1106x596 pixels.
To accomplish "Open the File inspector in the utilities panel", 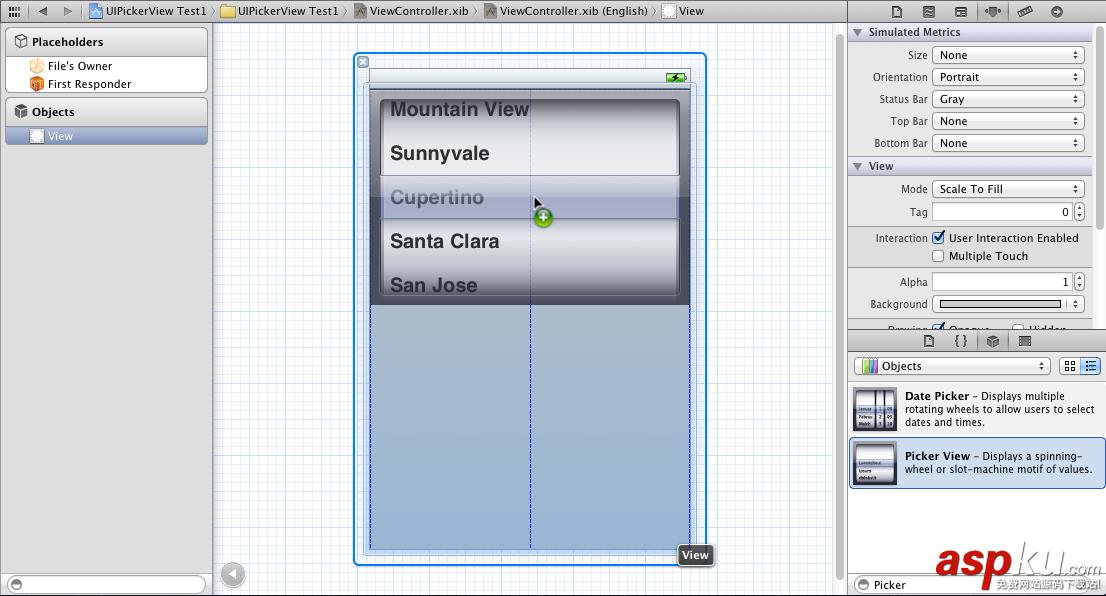I will pyautogui.click(x=897, y=11).
